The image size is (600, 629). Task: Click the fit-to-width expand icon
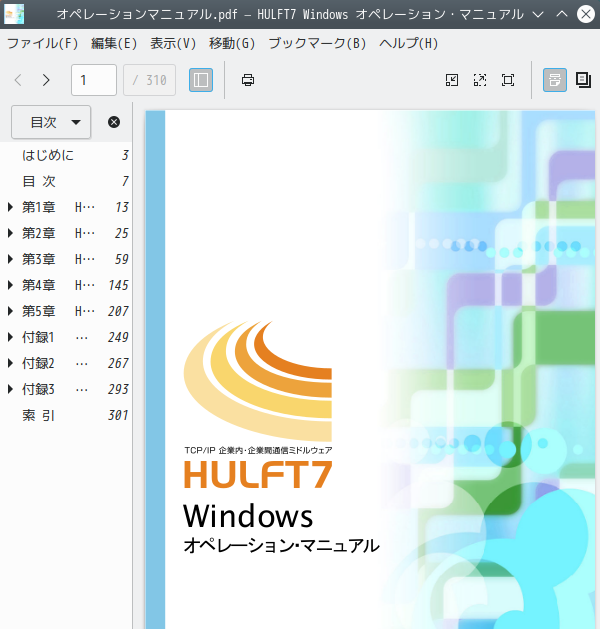click(x=480, y=80)
